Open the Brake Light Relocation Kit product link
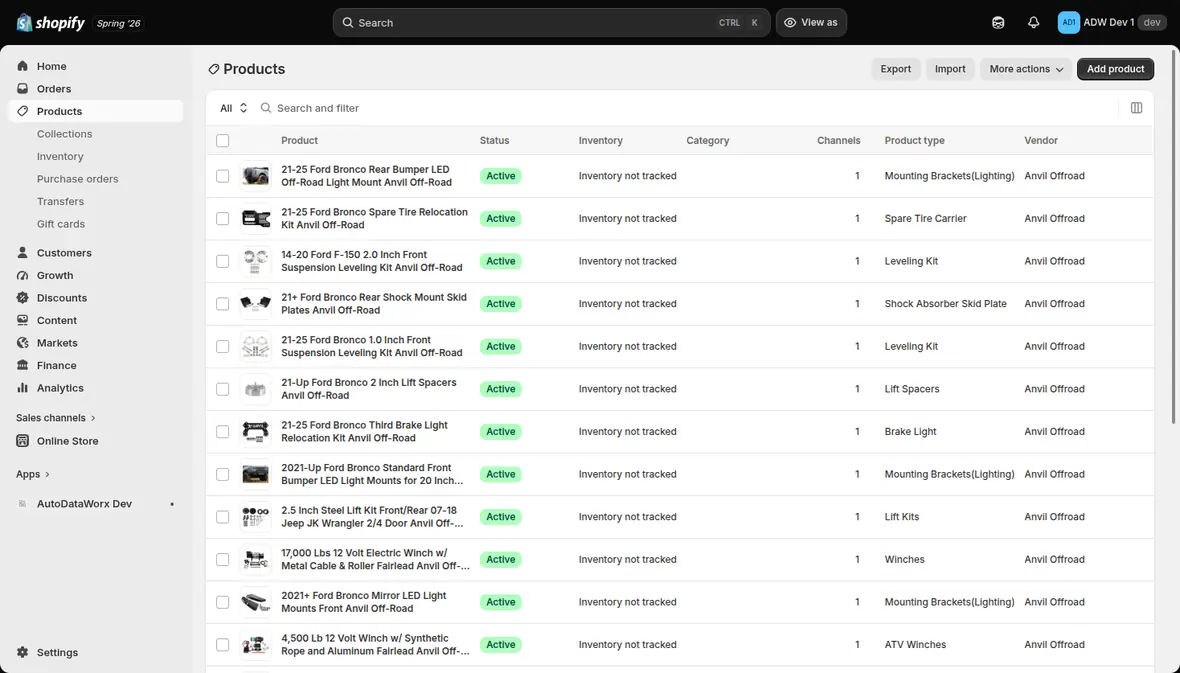Screen dimensions: 1180x673 coord(364,432)
